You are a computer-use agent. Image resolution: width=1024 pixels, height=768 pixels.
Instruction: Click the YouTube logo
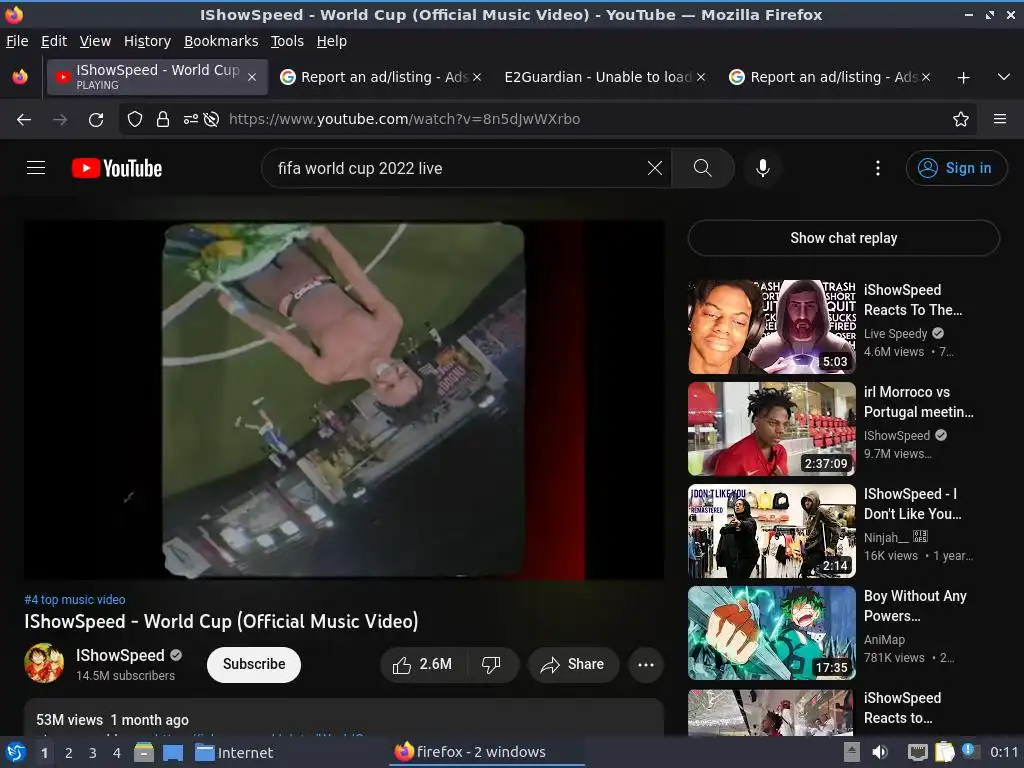[x=117, y=168]
